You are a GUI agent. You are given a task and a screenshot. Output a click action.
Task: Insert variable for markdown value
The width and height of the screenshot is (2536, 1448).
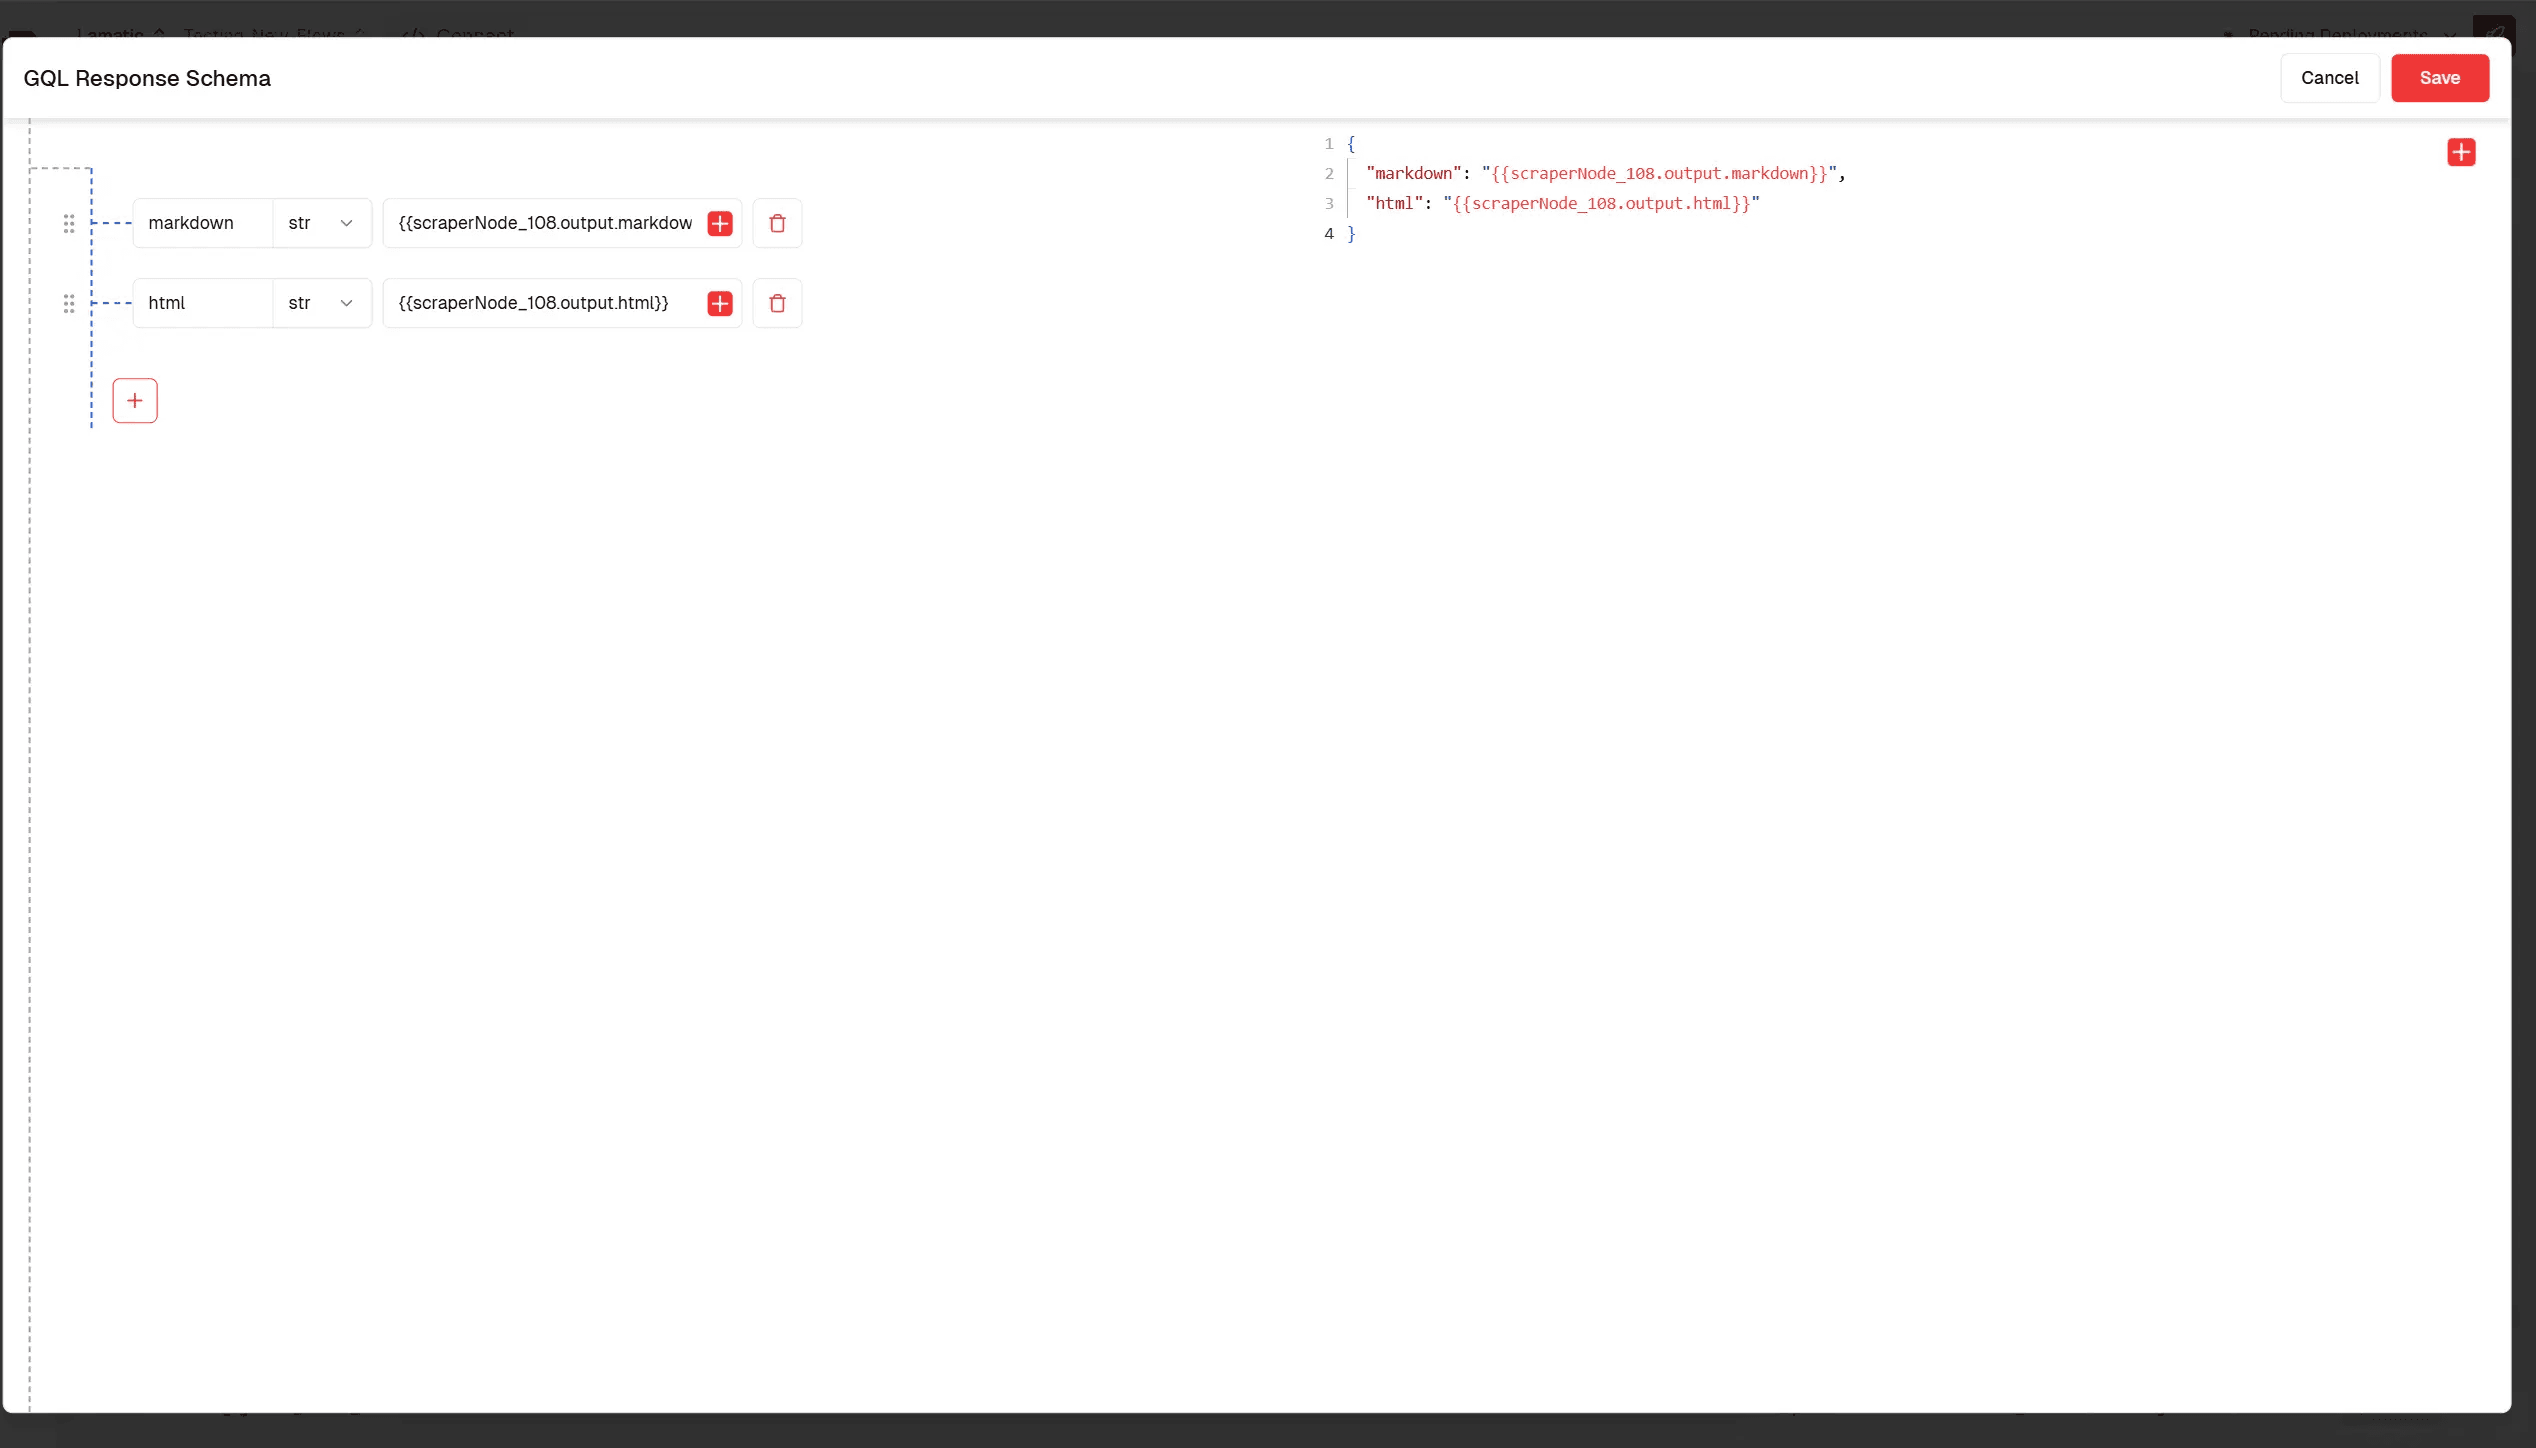(720, 223)
